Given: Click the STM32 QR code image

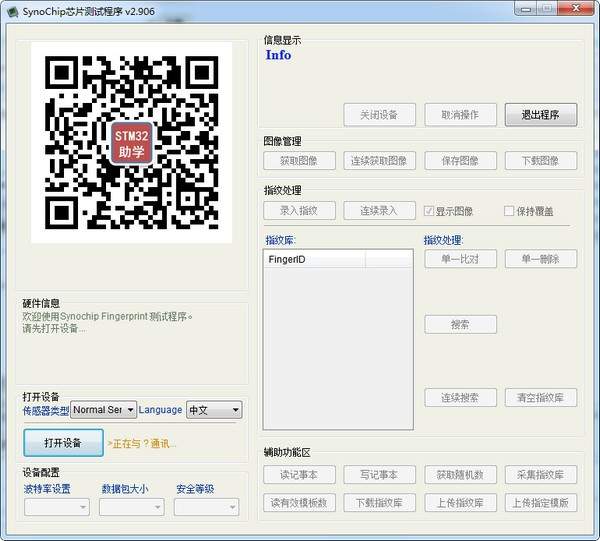Looking at the screenshot, I should [x=131, y=142].
